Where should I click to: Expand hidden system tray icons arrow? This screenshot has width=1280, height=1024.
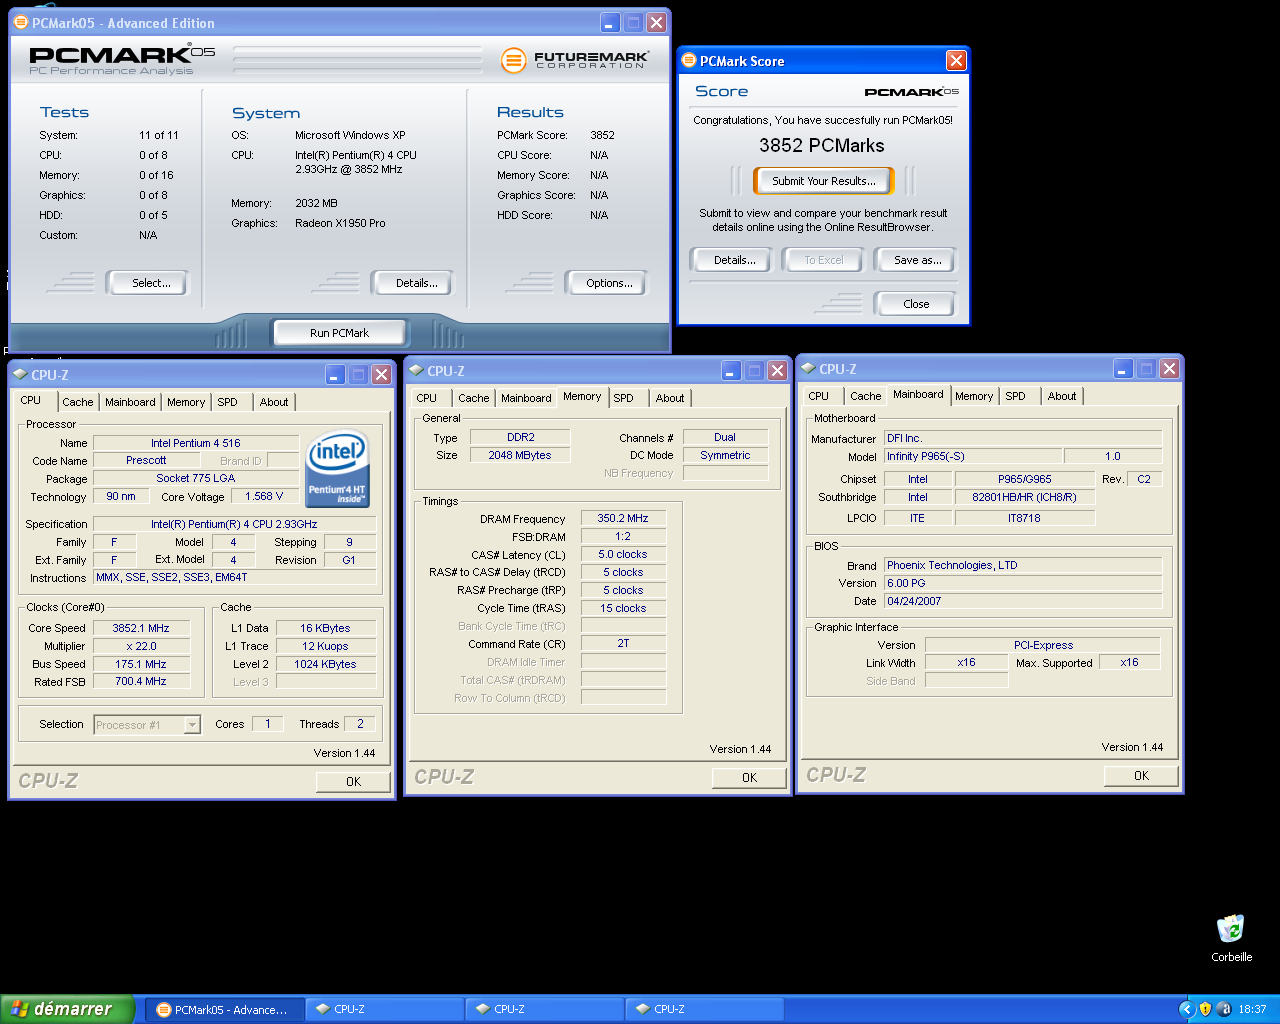click(1187, 1009)
